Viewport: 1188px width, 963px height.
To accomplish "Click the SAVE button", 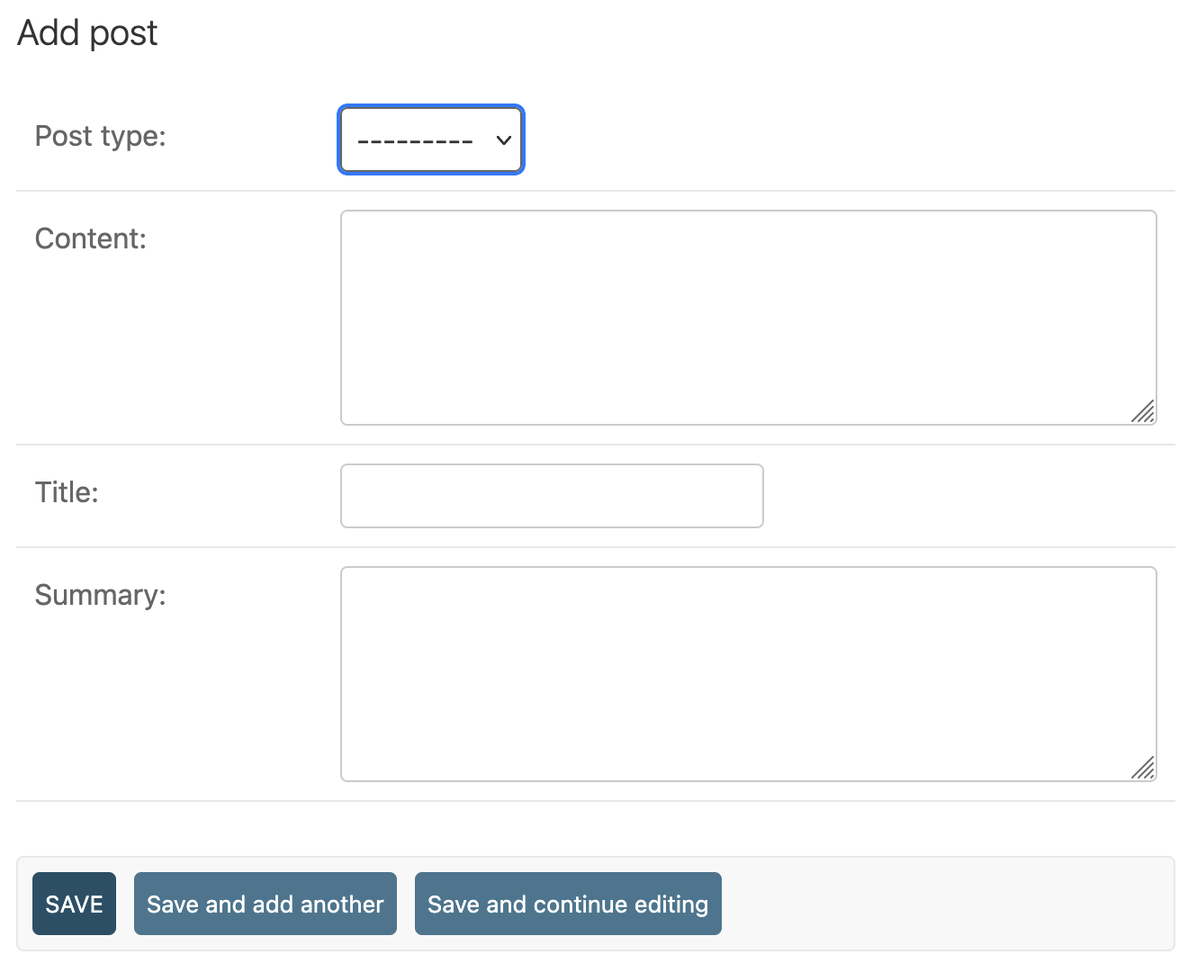I will pyautogui.click(x=74, y=903).
